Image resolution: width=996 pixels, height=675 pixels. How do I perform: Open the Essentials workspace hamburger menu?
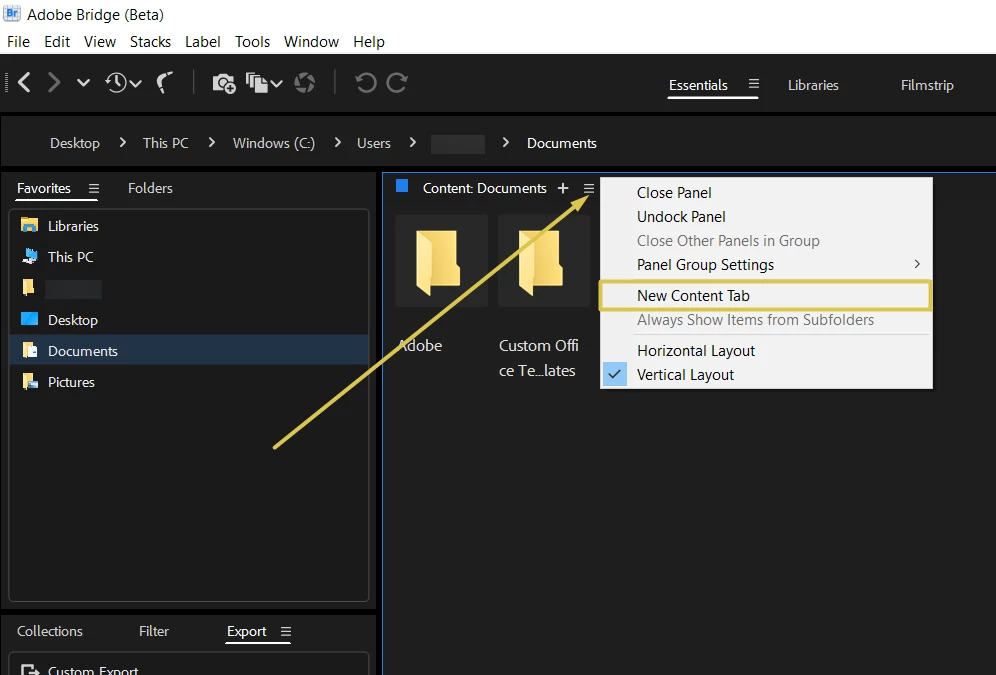pos(753,84)
